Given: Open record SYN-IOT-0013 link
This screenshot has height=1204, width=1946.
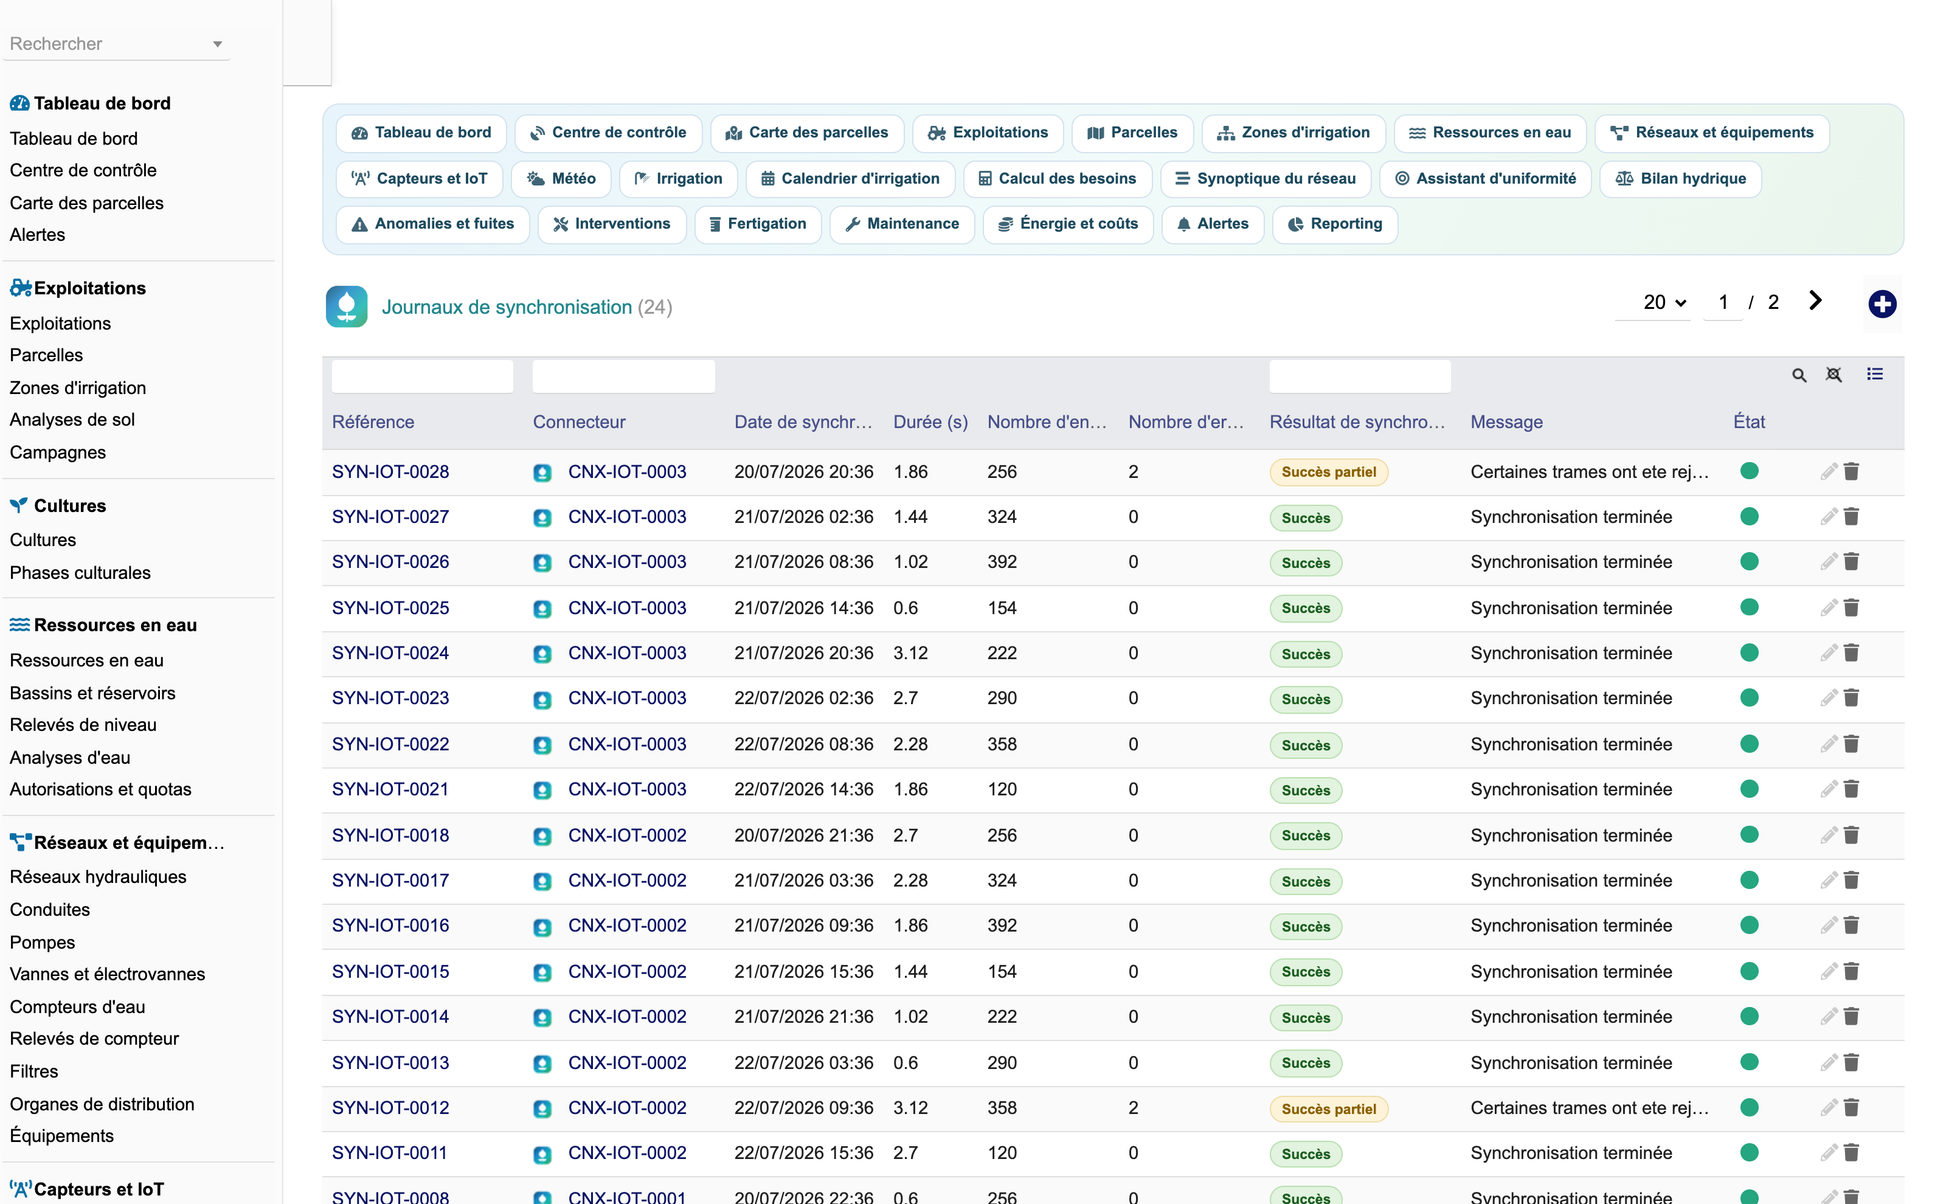Looking at the screenshot, I should pos(390,1063).
